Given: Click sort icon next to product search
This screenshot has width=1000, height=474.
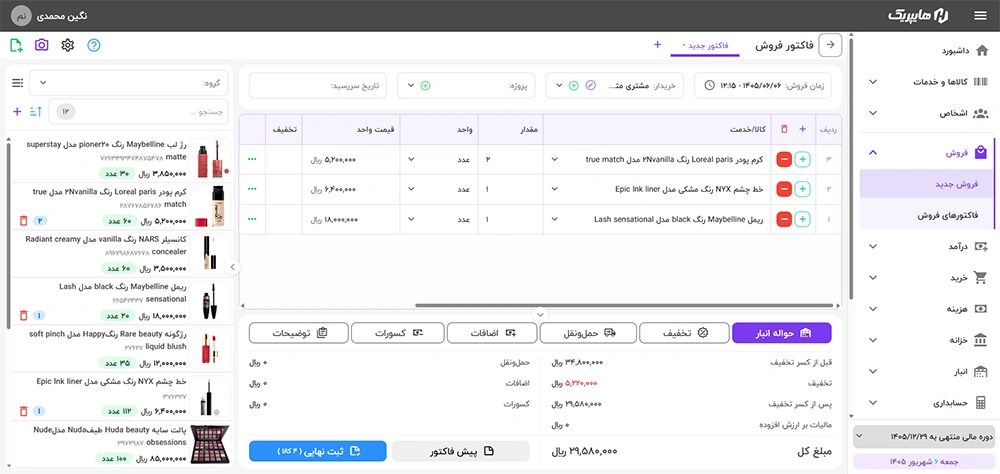Looking at the screenshot, I should point(36,112).
